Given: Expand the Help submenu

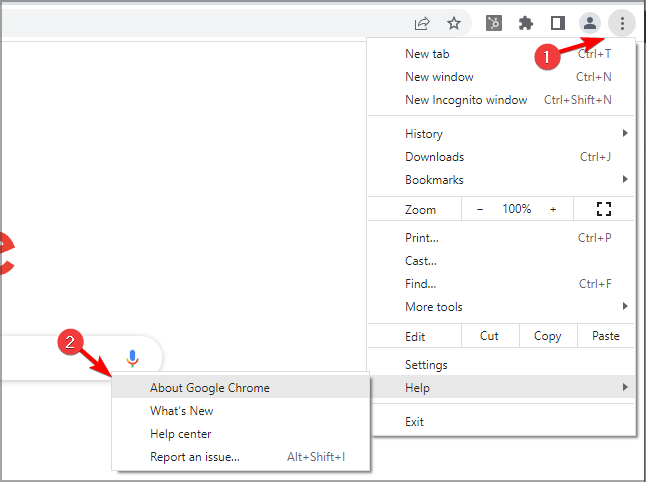Looking at the screenshot, I should pos(501,388).
